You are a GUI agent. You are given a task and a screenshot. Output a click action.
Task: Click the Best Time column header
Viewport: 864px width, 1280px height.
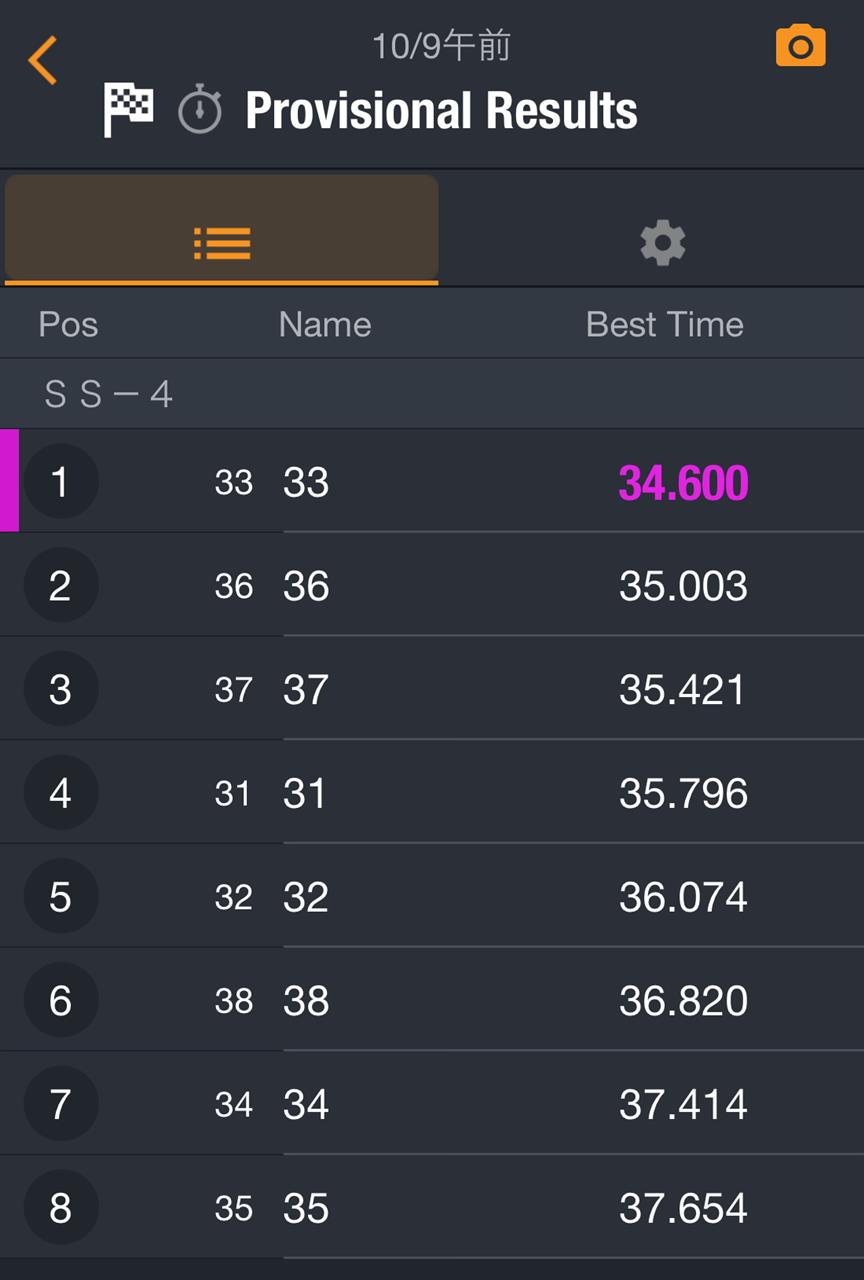tap(665, 324)
